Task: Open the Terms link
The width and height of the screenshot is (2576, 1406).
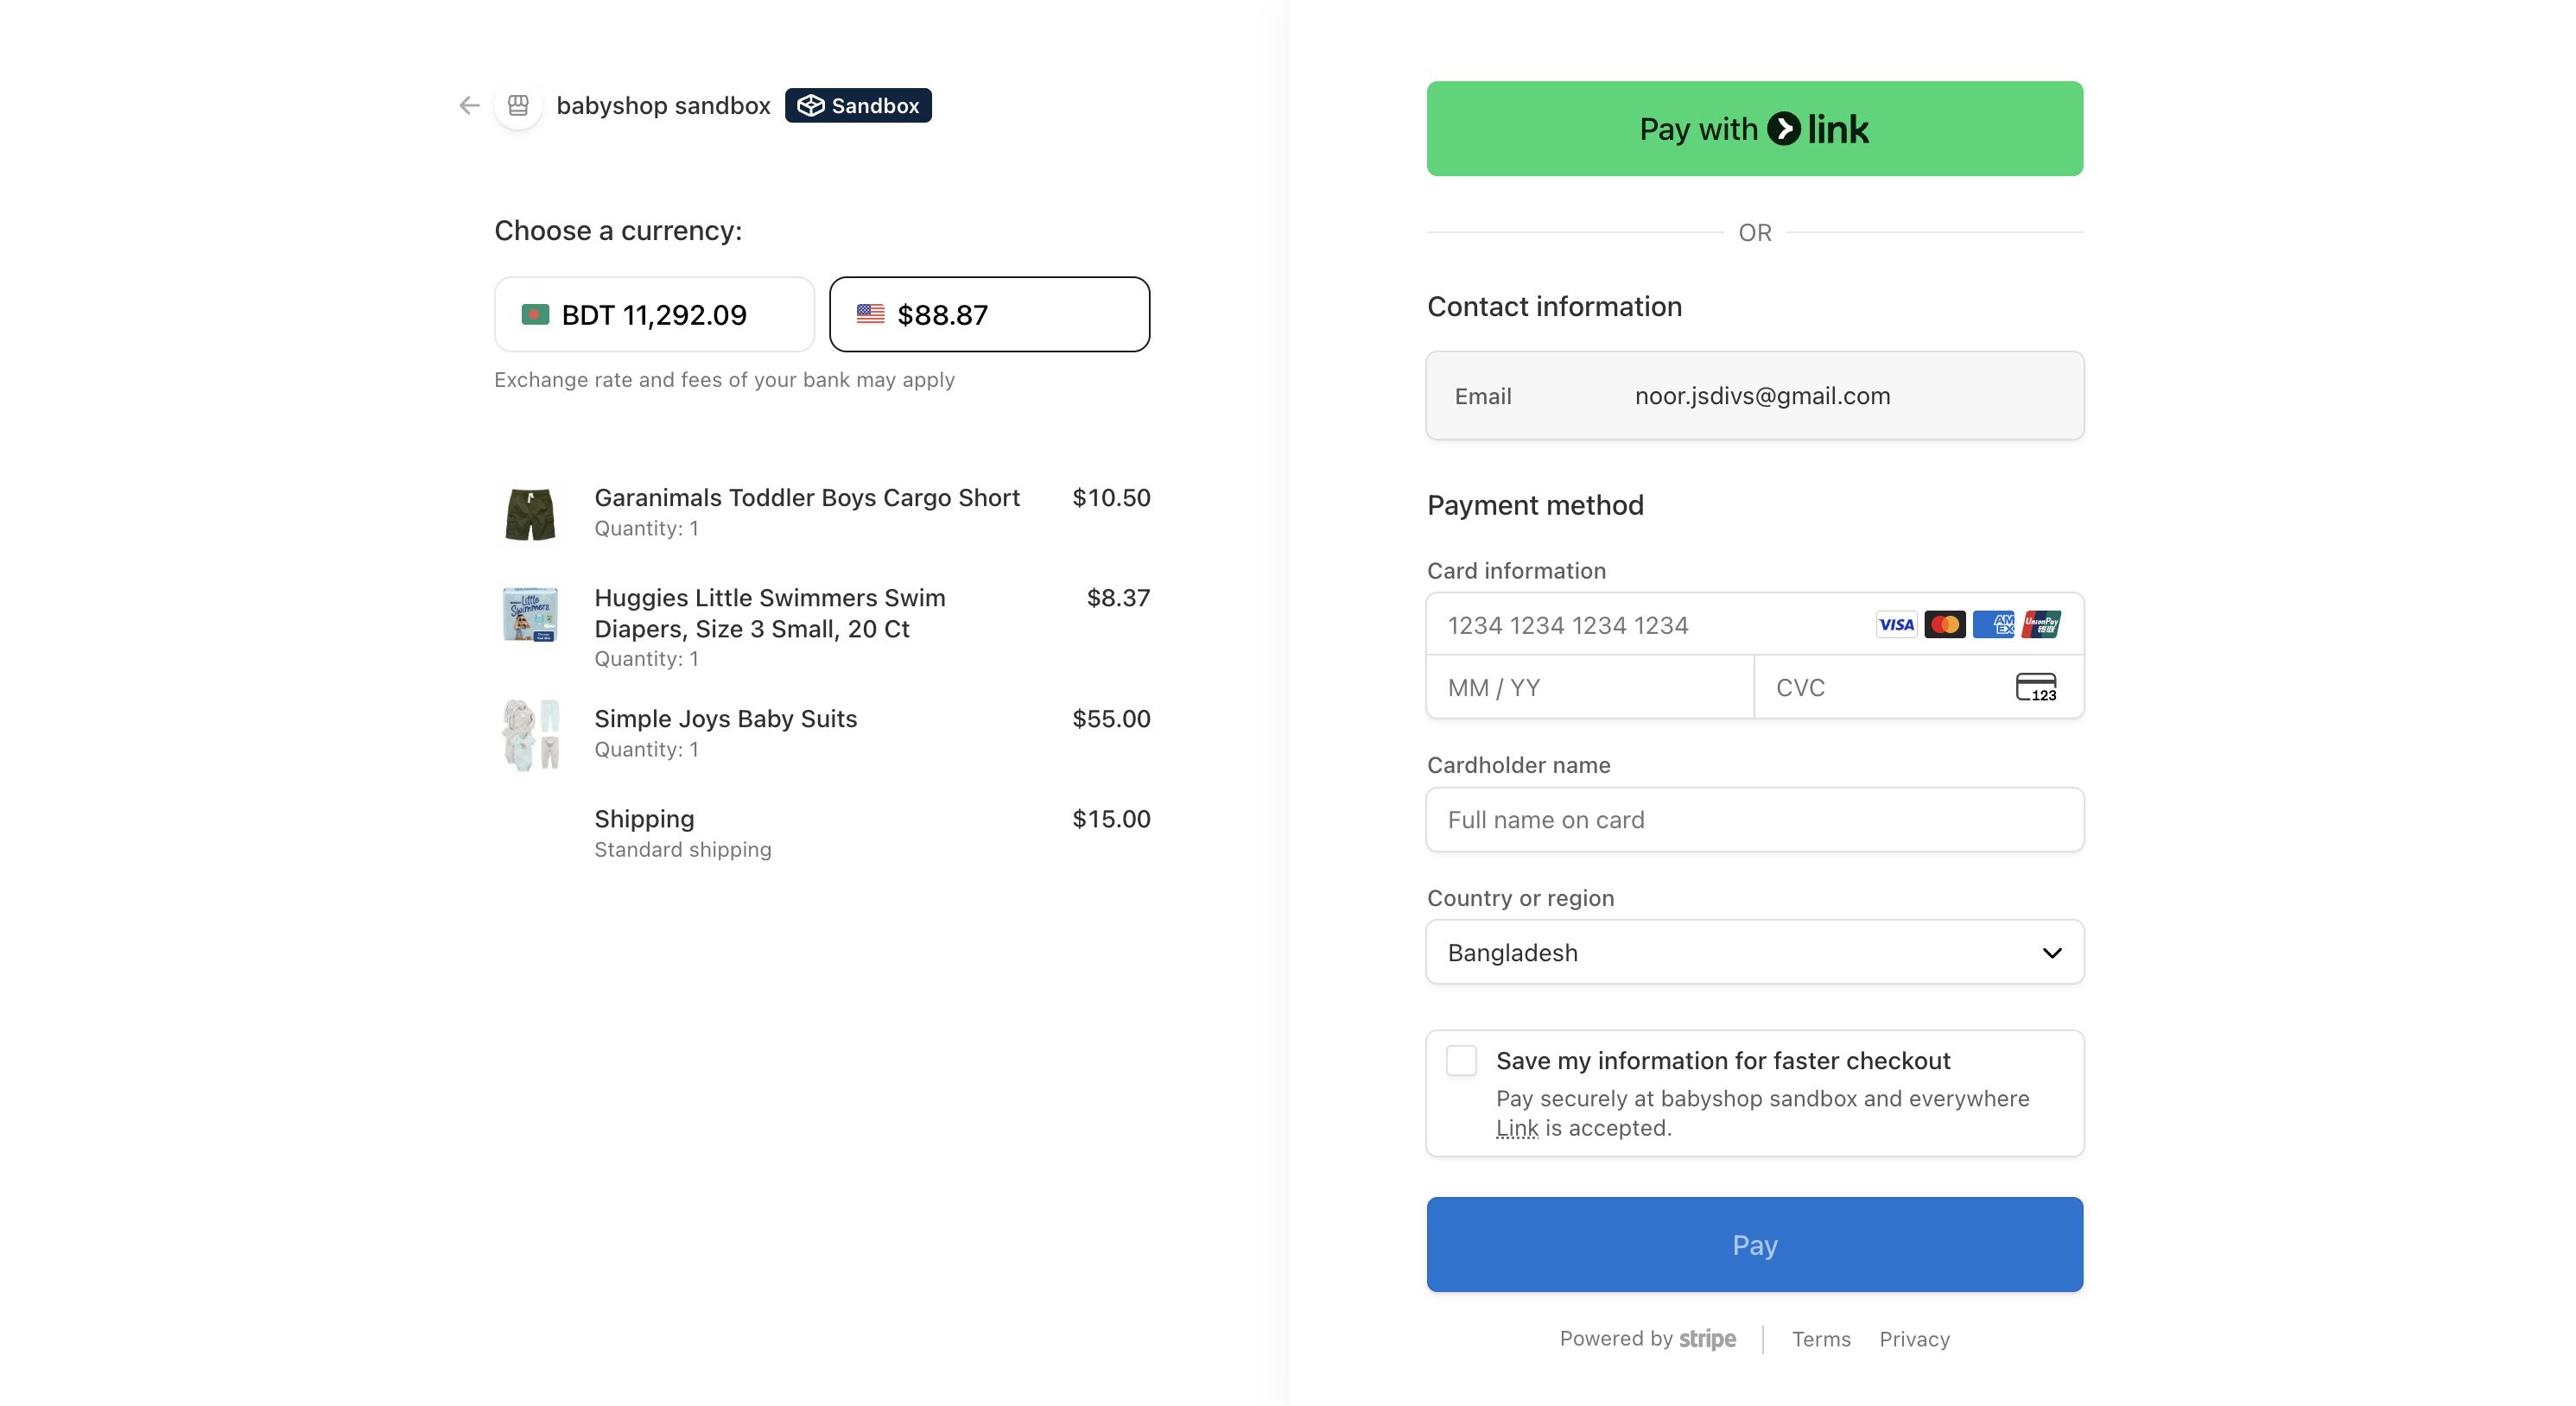Action: tap(1820, 1339)
